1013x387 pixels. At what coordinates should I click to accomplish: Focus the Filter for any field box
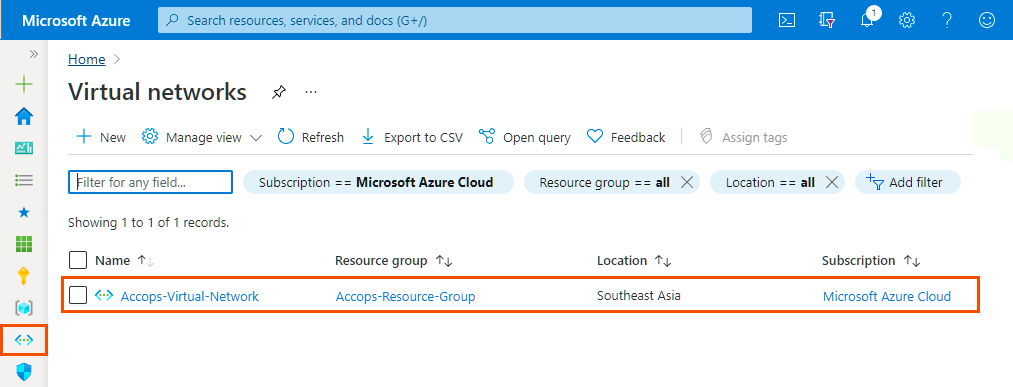[151, 182]
